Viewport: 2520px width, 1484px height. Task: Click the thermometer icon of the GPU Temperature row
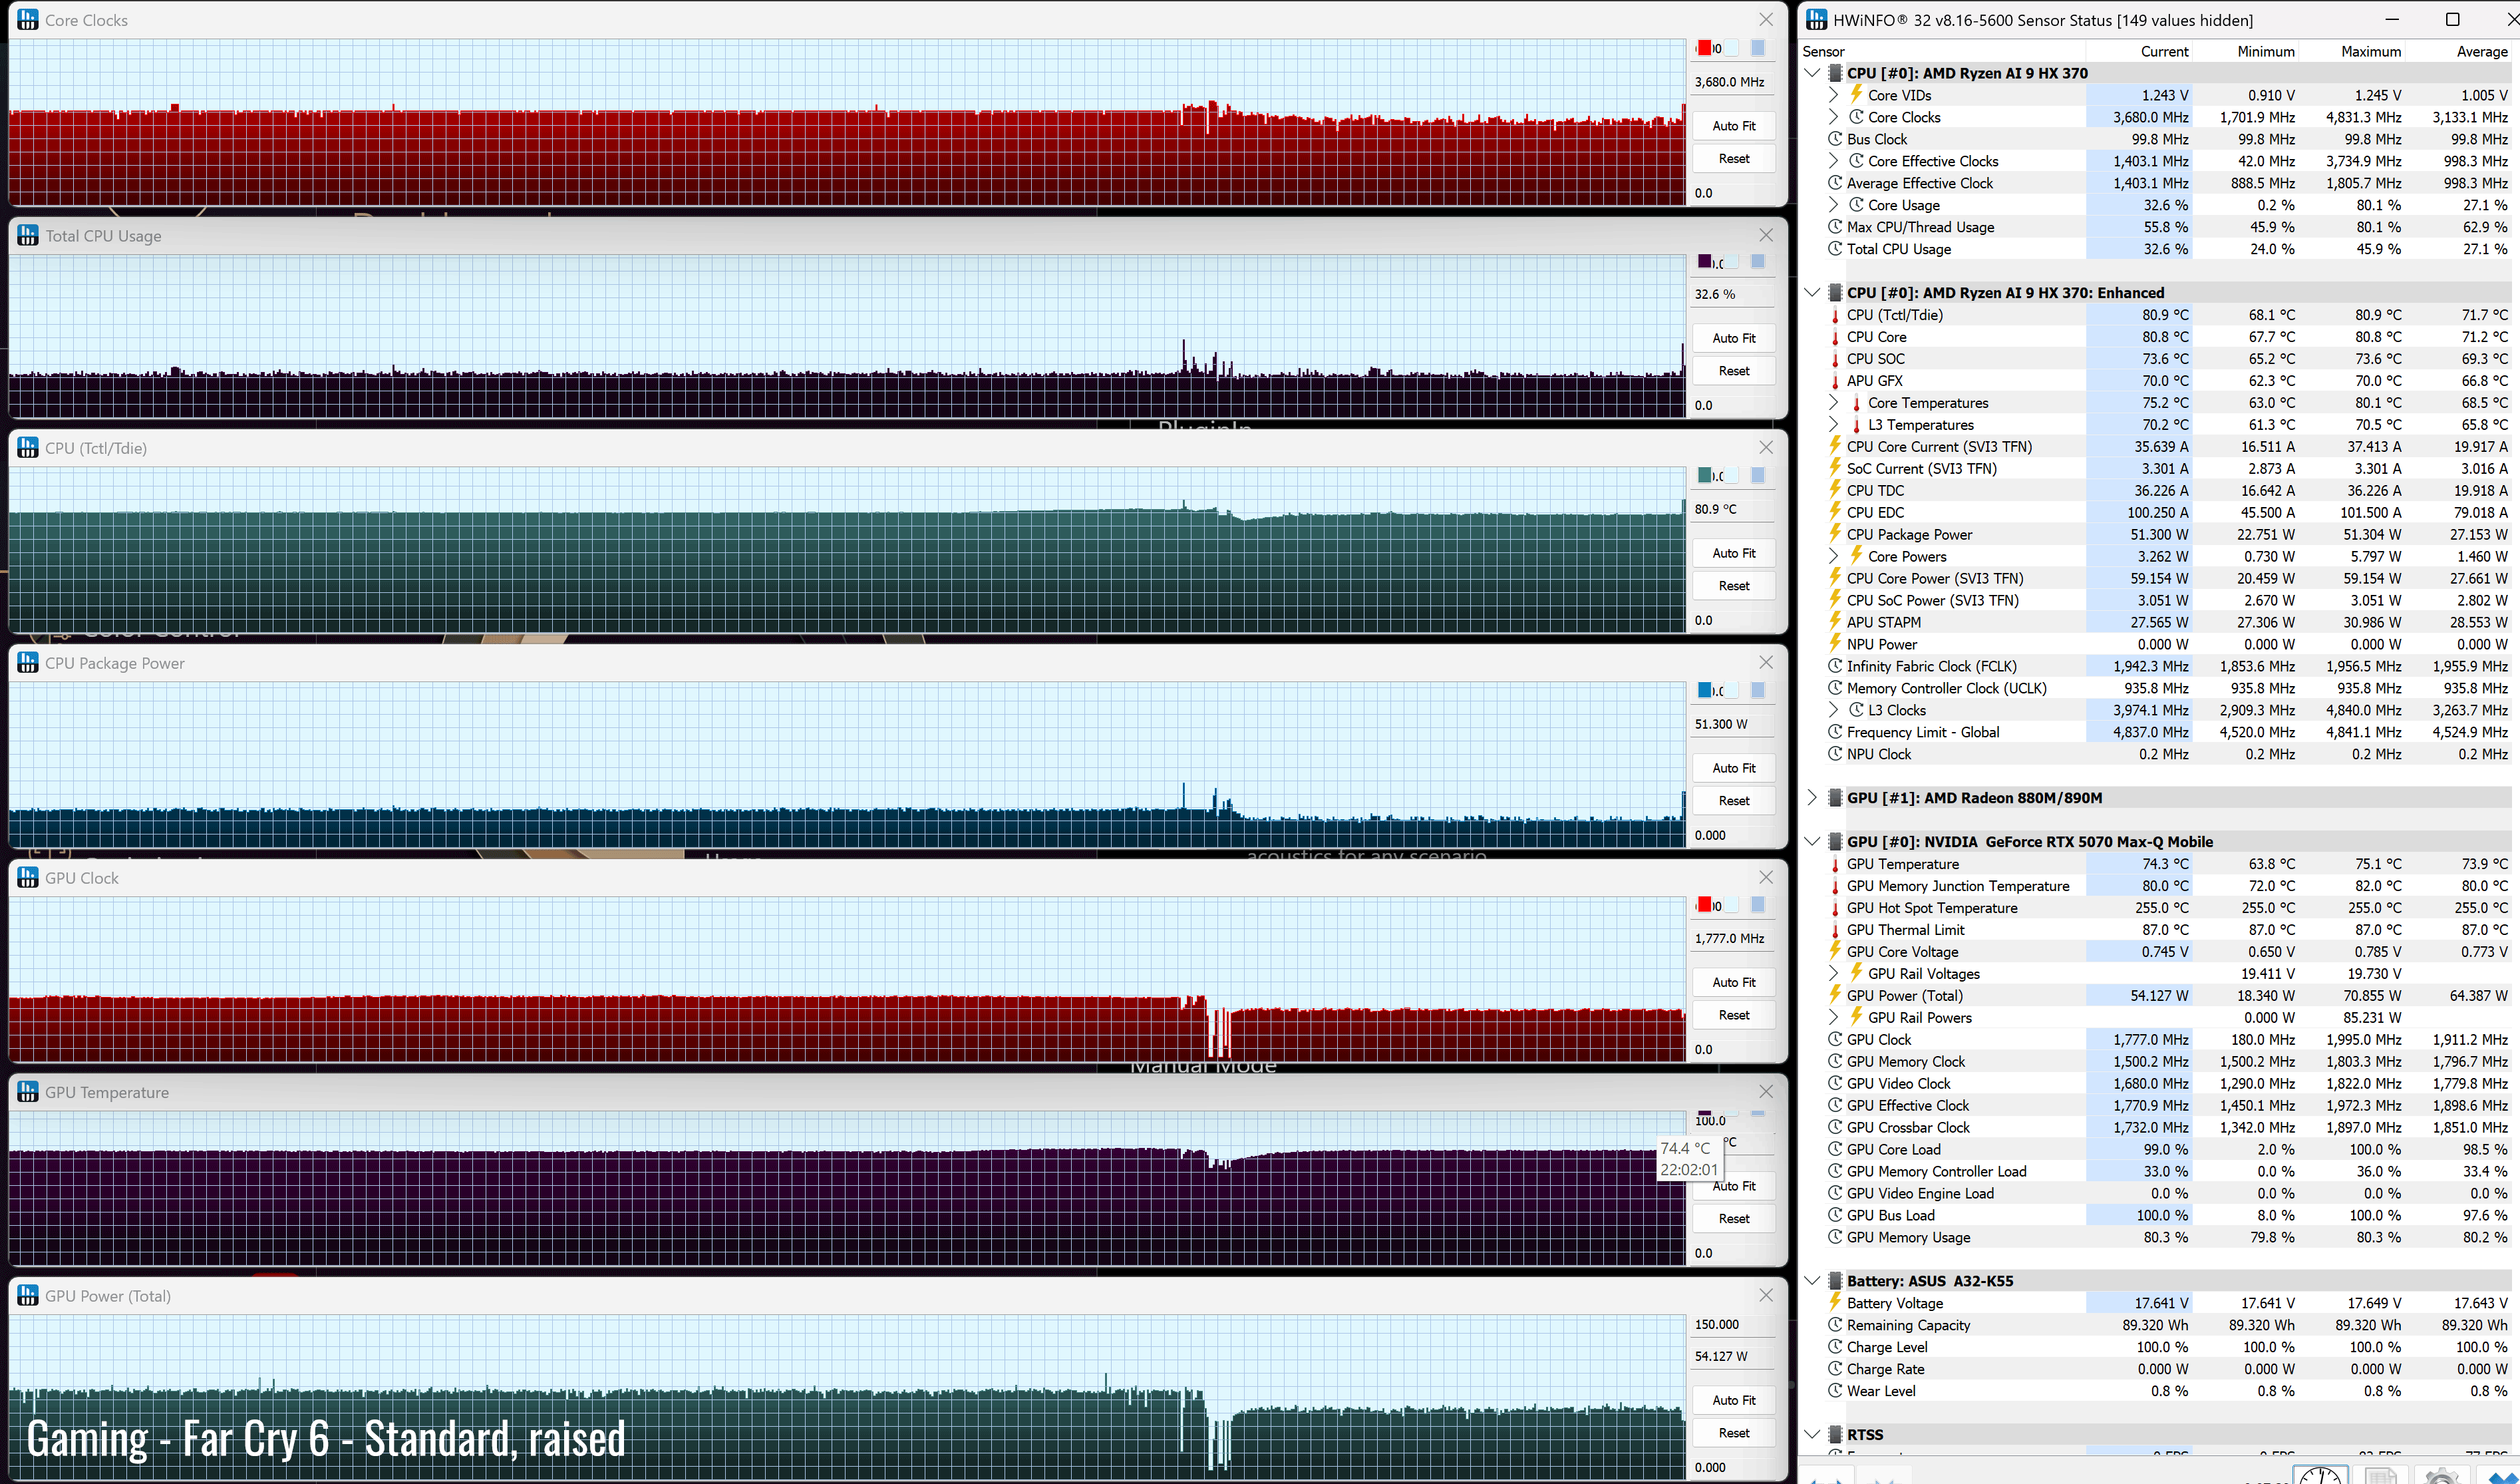point(1835,864)
